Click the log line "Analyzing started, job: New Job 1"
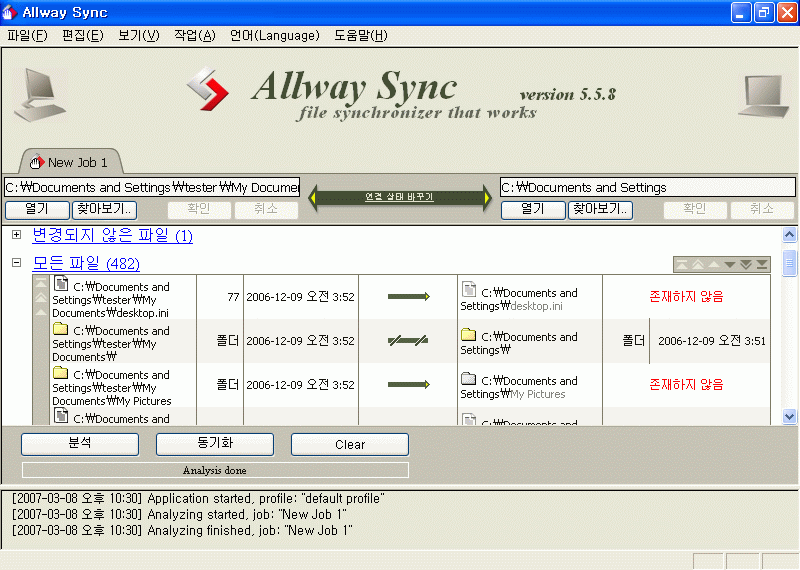800x570 pixels. pos(179,514)
